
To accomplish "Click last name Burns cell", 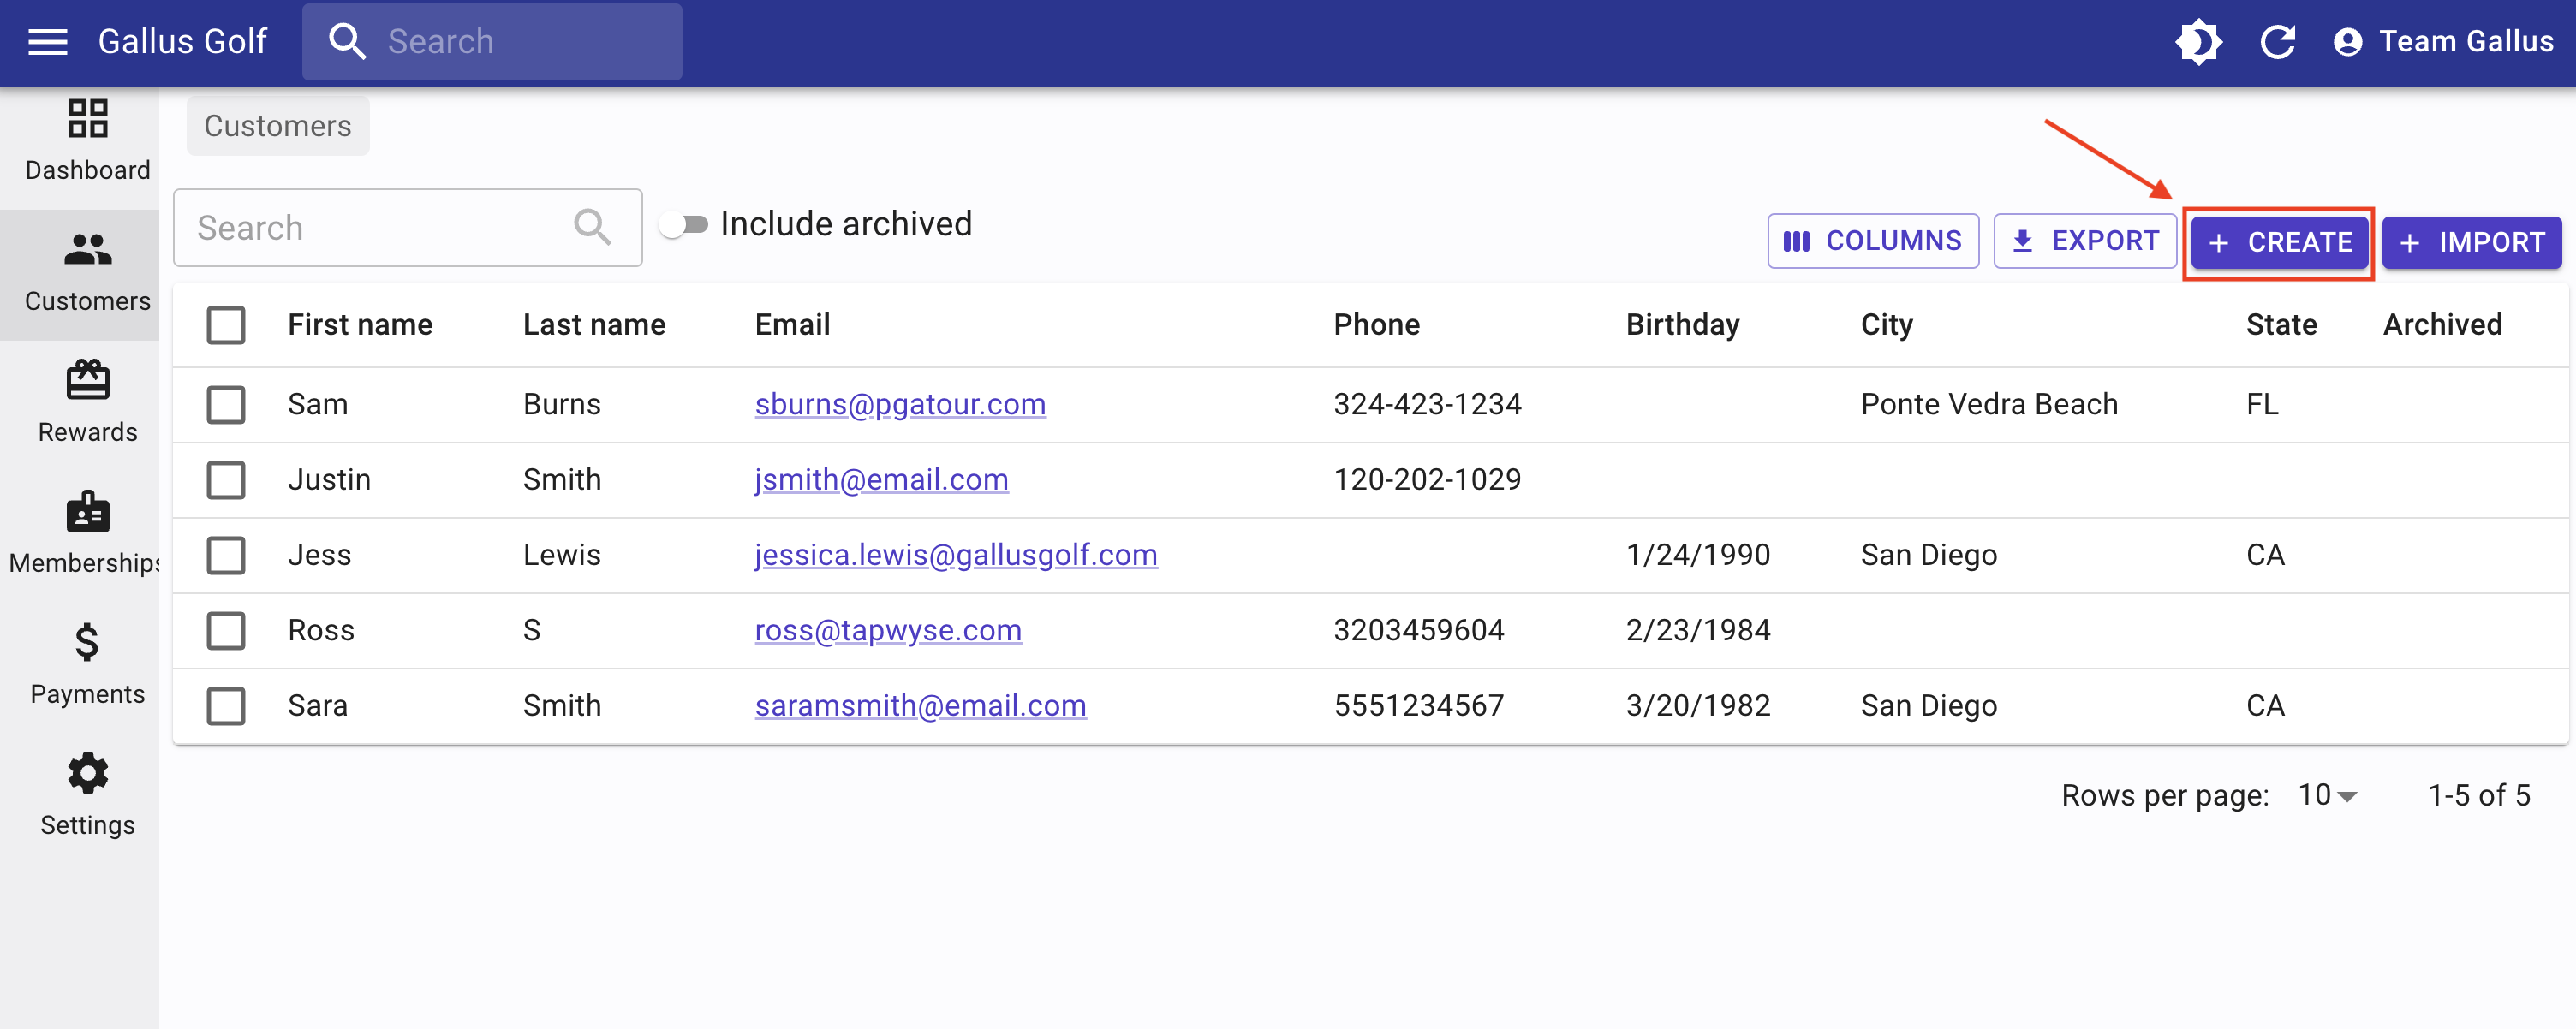I will [562, 404].
